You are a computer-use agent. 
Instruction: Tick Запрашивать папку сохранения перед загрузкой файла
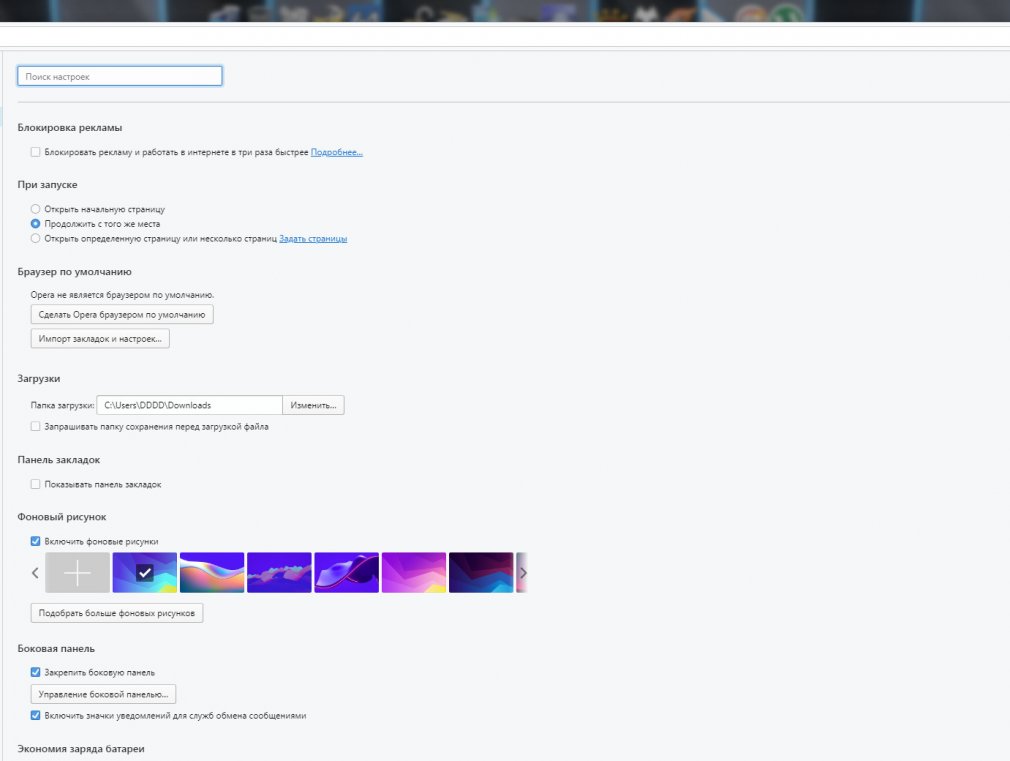[x=35, y=427]
